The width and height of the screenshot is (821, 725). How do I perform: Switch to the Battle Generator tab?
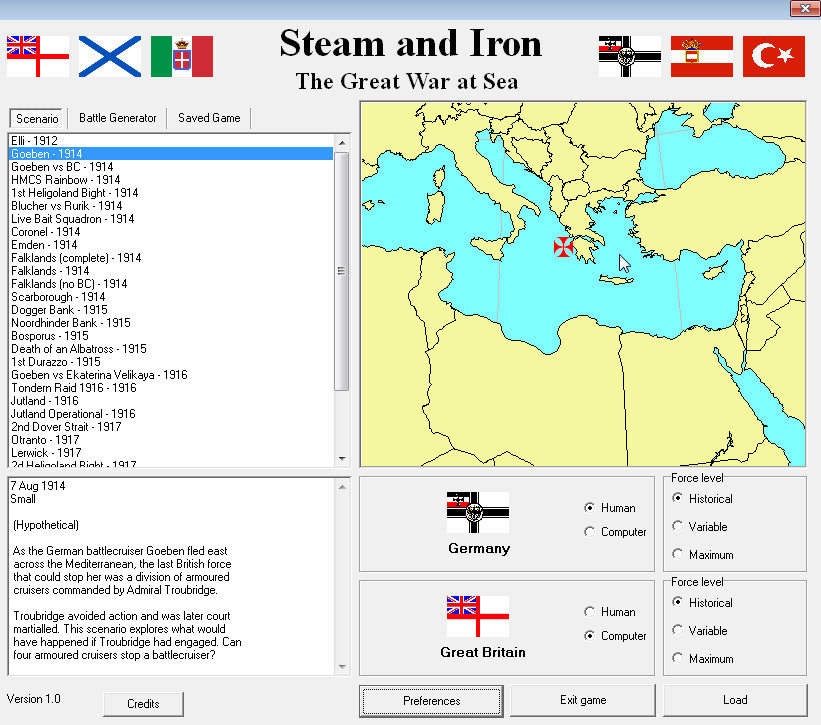[x=118, y=118]
